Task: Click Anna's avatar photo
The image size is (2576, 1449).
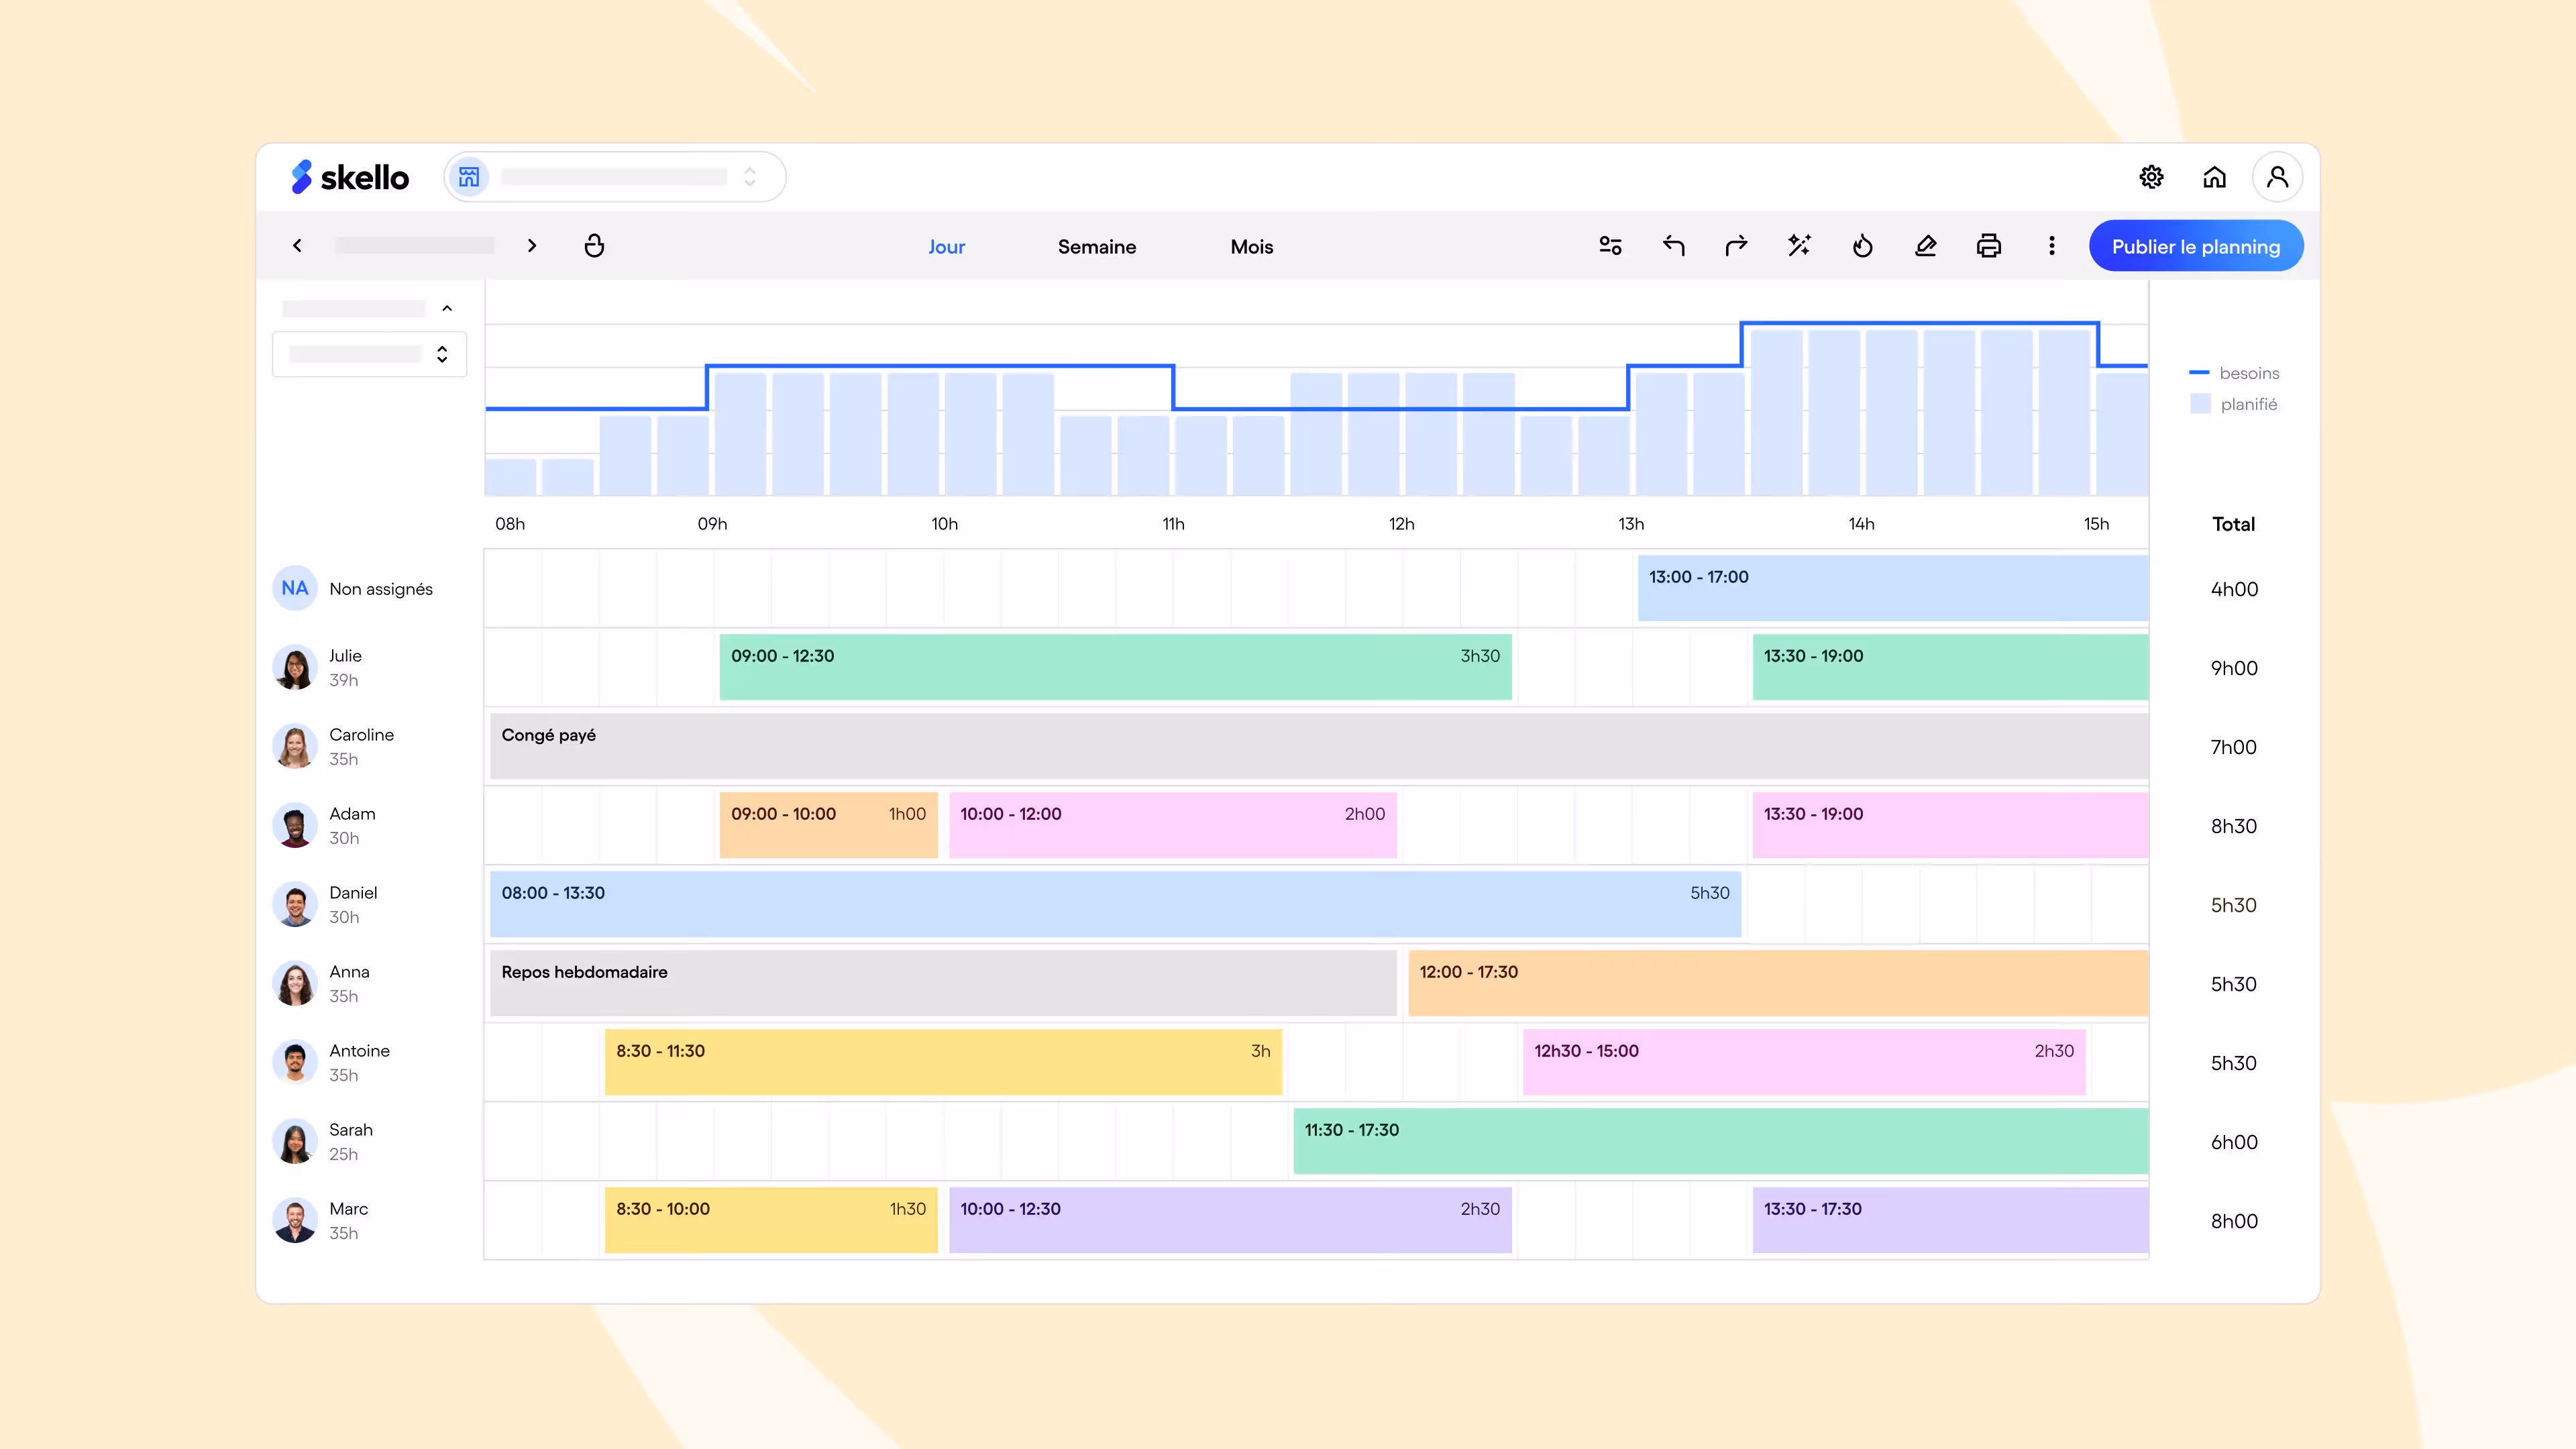Action: coord(295,983)
